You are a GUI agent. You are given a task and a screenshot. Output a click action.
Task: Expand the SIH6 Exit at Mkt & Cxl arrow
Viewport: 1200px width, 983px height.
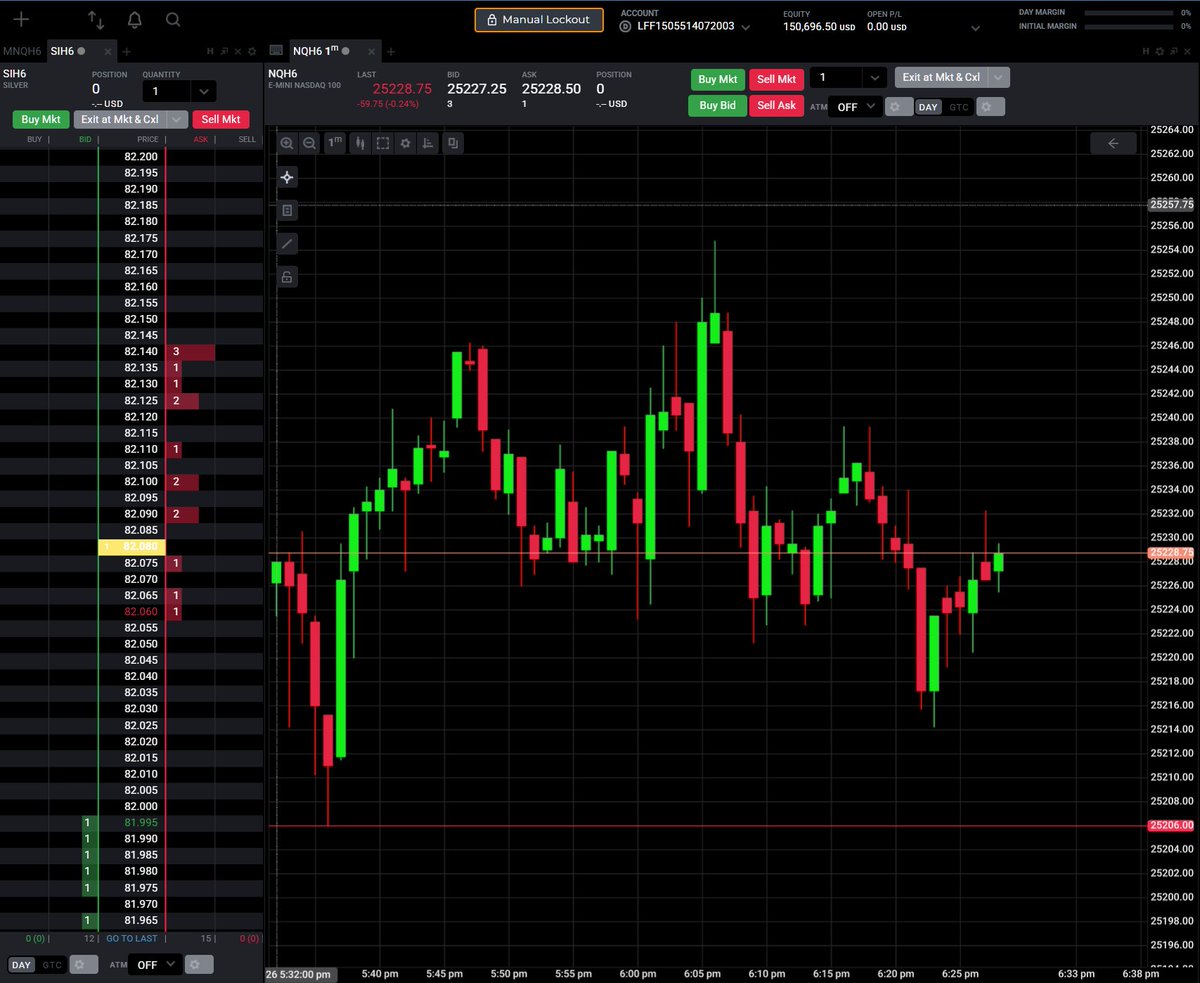(x=177, y=119)
